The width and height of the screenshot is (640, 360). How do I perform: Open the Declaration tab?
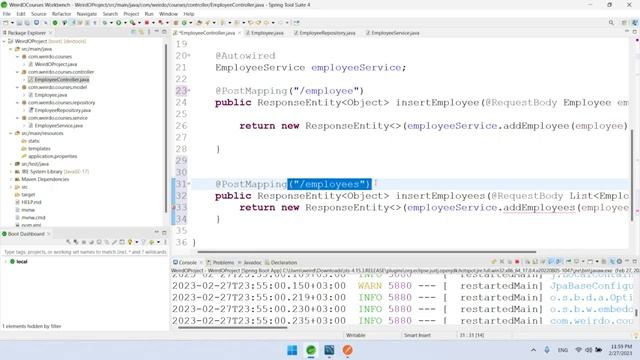tap(281, 262)
